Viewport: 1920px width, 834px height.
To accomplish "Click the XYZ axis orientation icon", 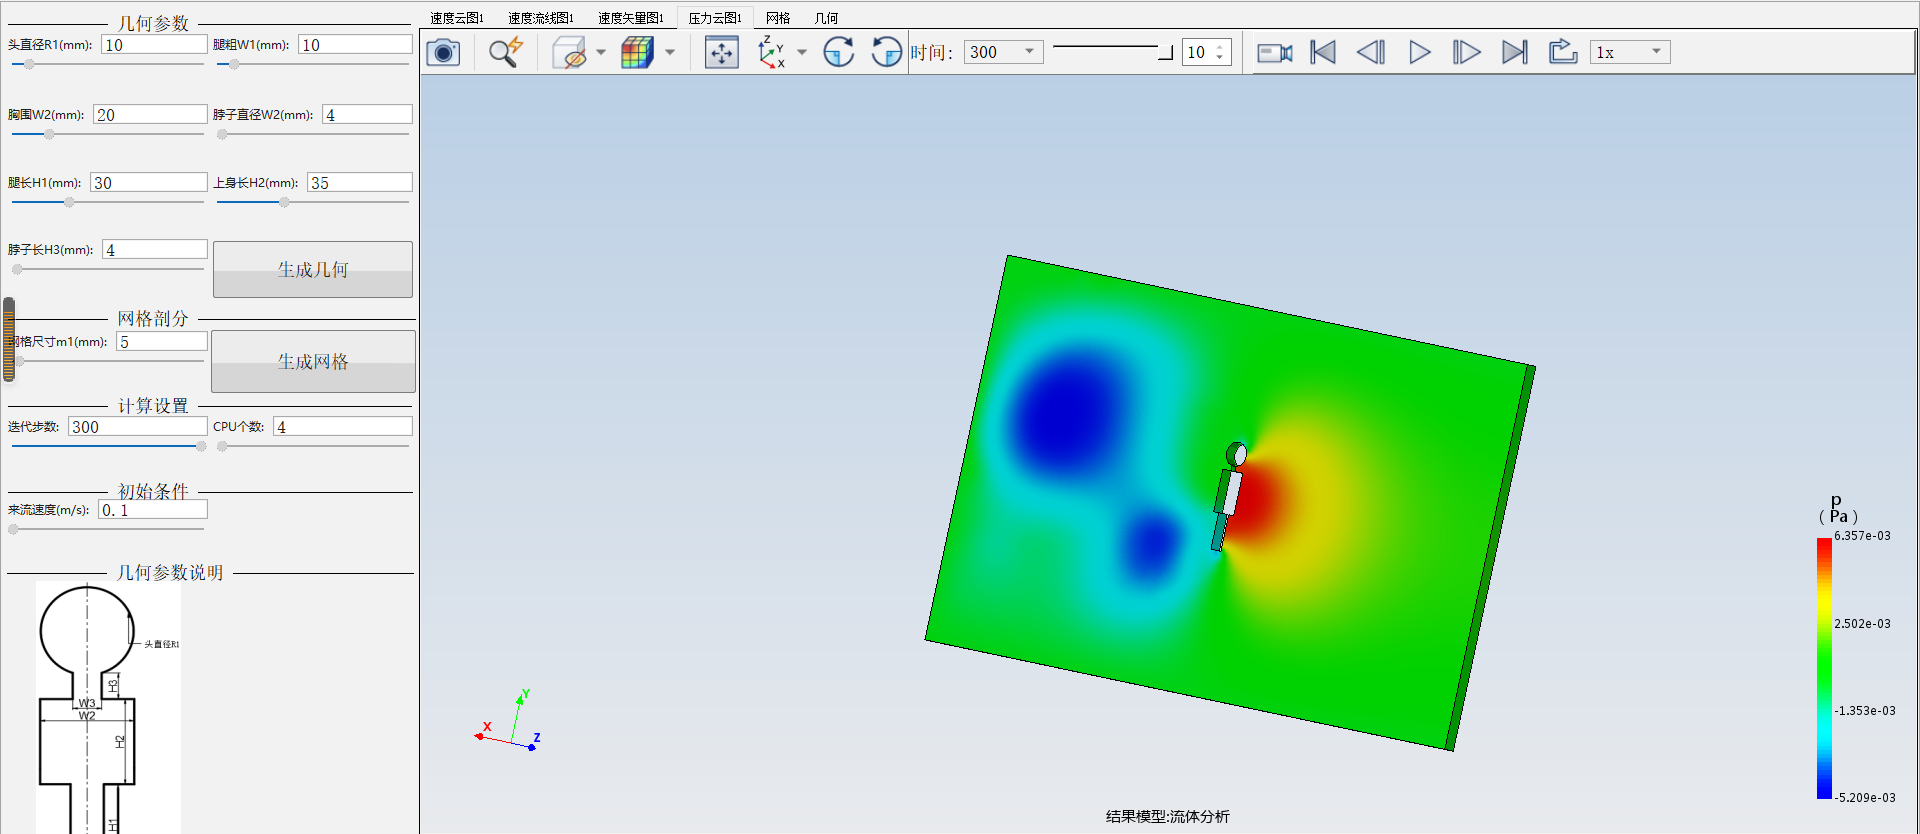I will click(x=771, y=52).
